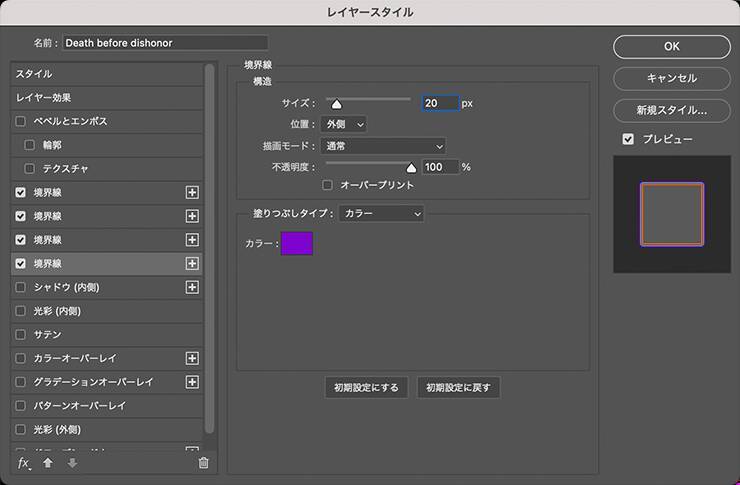Open the 位置 dropdown set to 外側
The height and width of the screenshot is (485, 740).
click(343, 124)
